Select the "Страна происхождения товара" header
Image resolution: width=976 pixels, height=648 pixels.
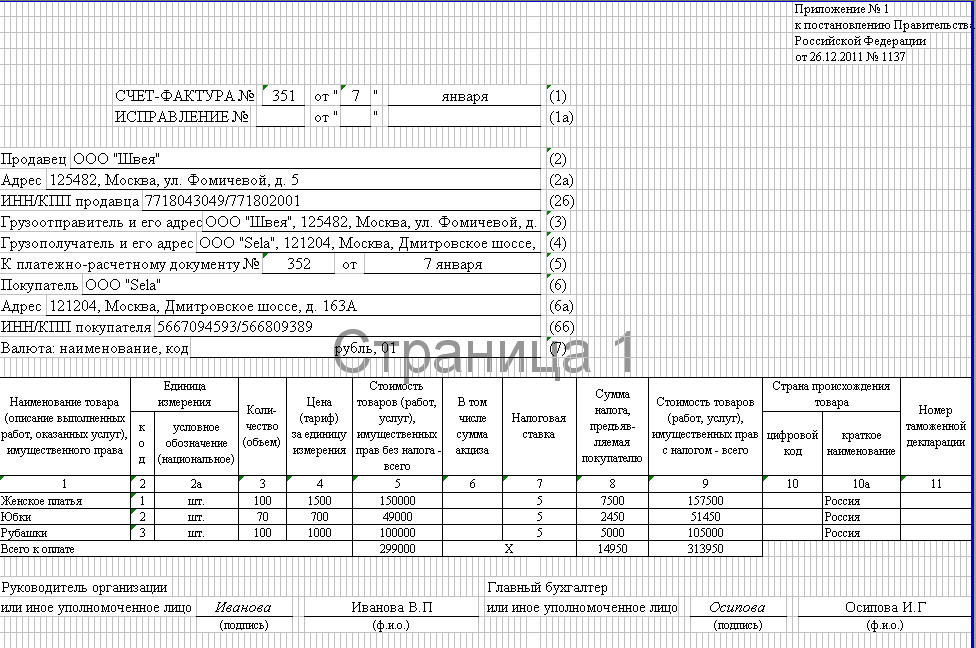tap(831, 394)
